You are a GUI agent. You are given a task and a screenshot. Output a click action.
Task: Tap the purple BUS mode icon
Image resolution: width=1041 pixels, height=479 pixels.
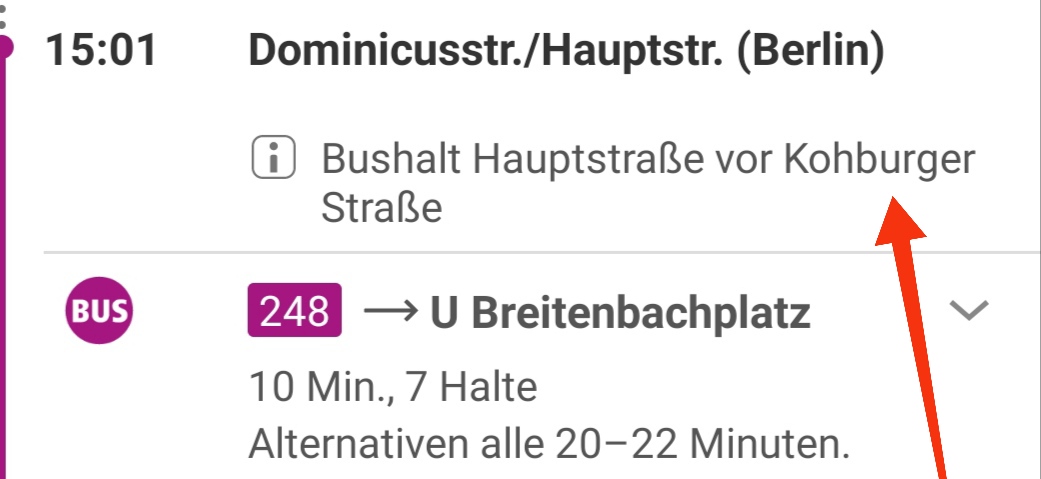pyautogui.click(x=100, y=313)
